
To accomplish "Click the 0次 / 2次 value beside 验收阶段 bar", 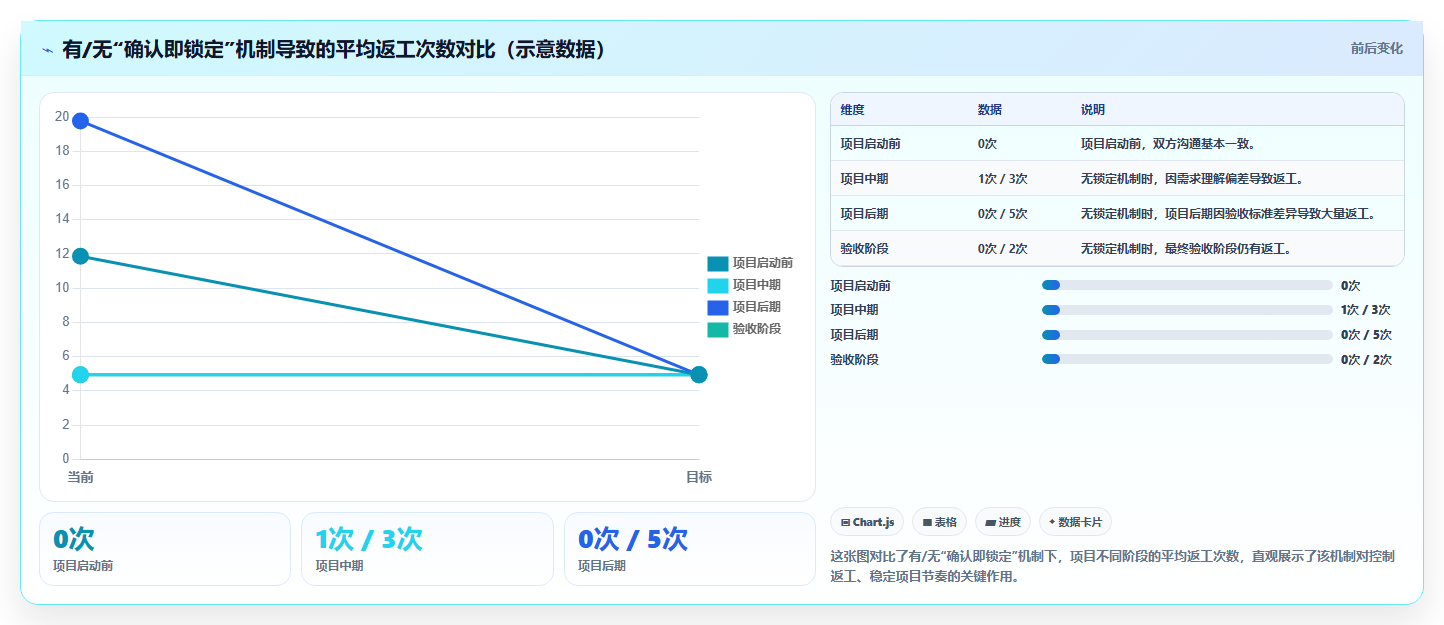I will coord(1366,360).
